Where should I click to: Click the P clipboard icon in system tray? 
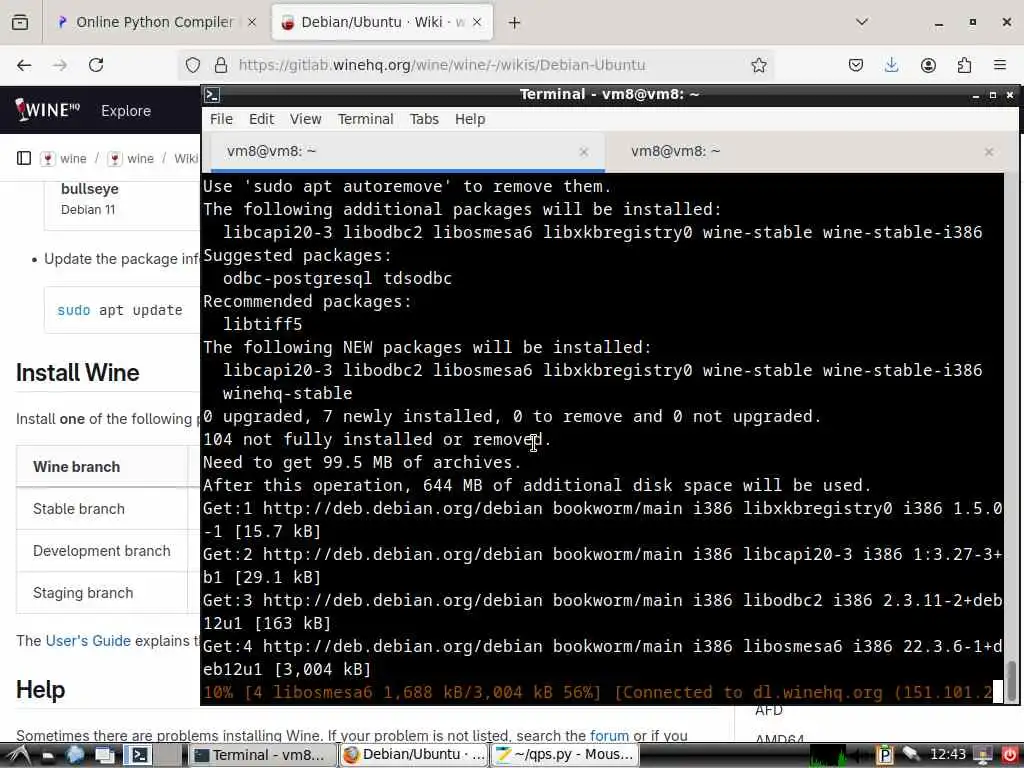pos(885,755)
